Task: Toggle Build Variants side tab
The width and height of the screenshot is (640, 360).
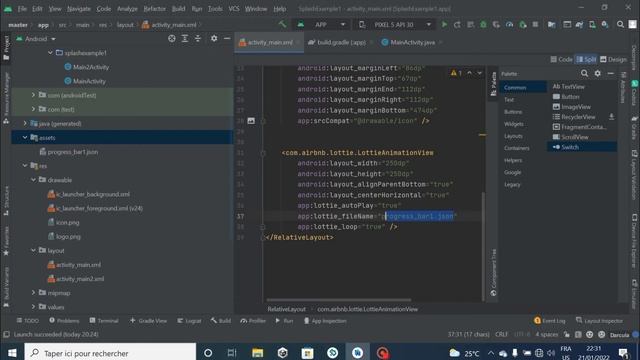Action: [x=6, y=287]
